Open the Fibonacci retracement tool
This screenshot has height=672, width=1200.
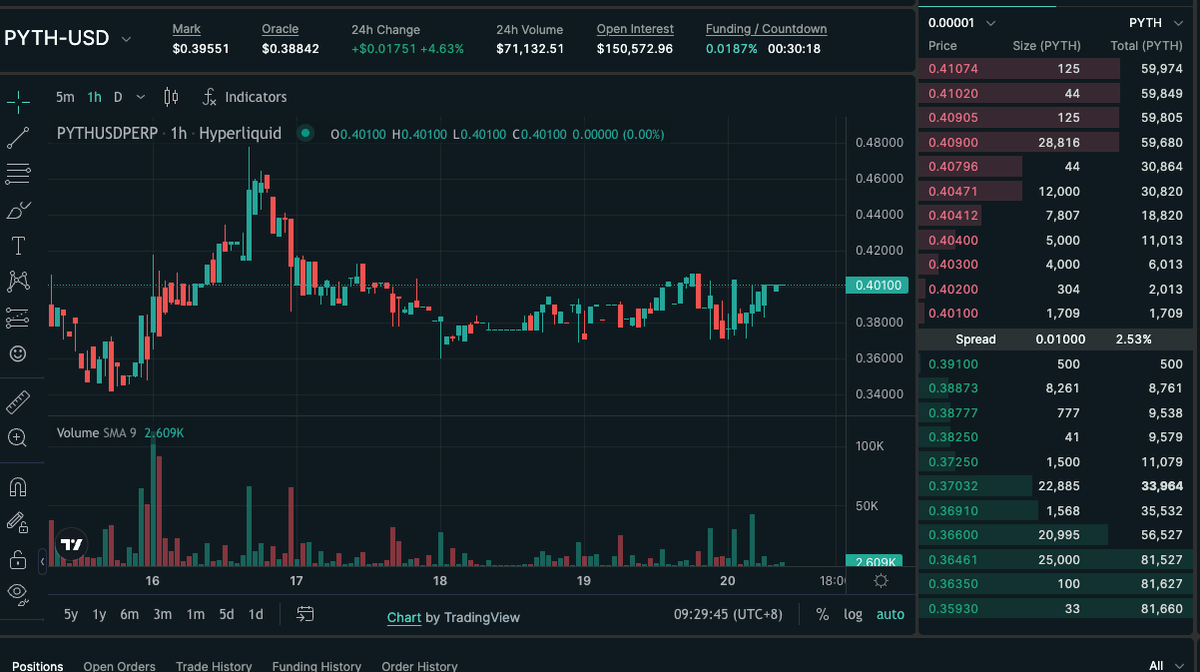tap(18, 174)
